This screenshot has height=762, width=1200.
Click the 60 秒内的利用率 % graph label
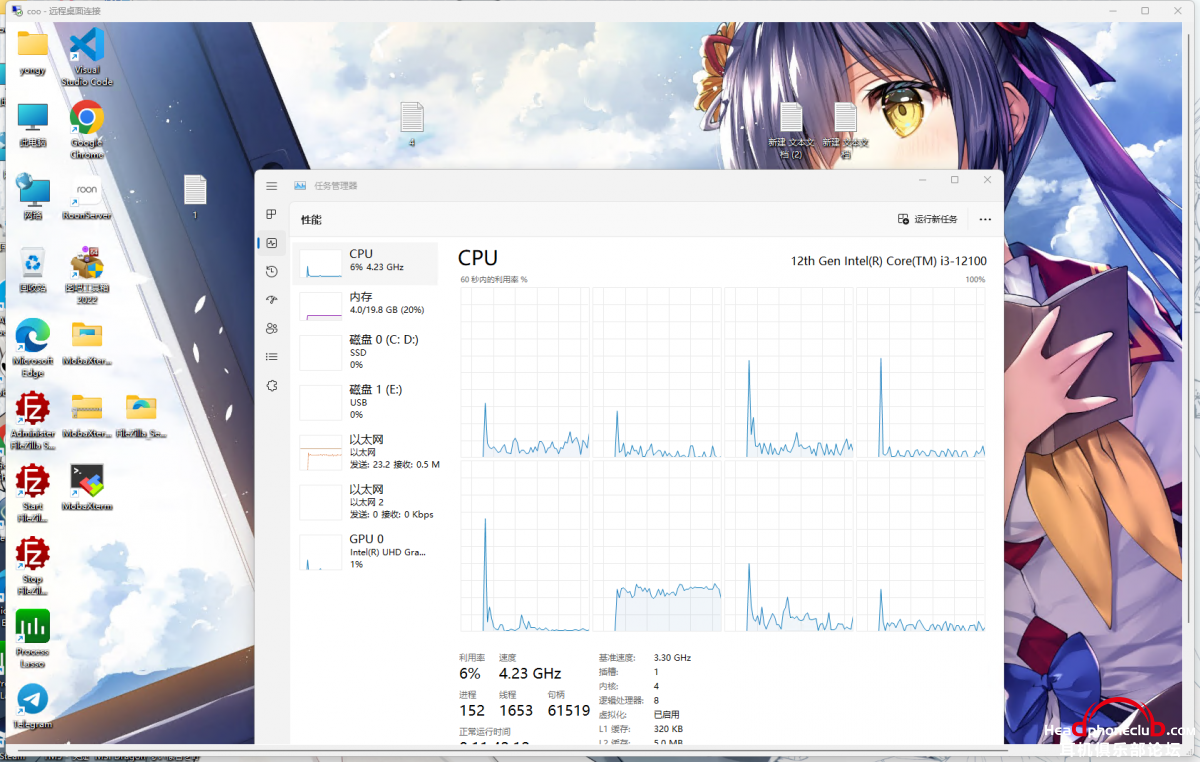[x=494, y=279]
